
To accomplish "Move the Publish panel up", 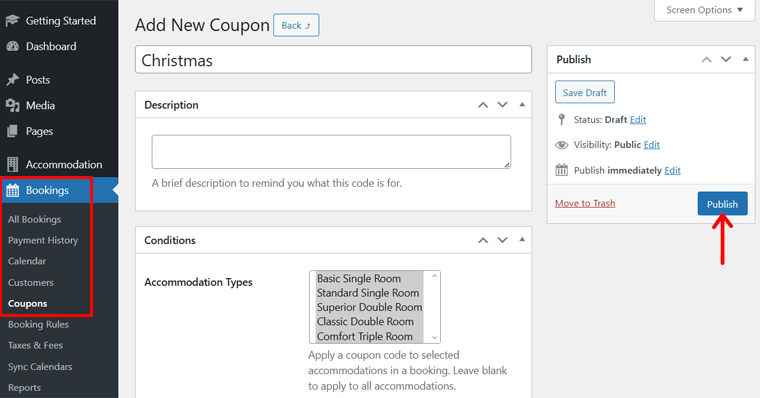I will tap(707, 60).
